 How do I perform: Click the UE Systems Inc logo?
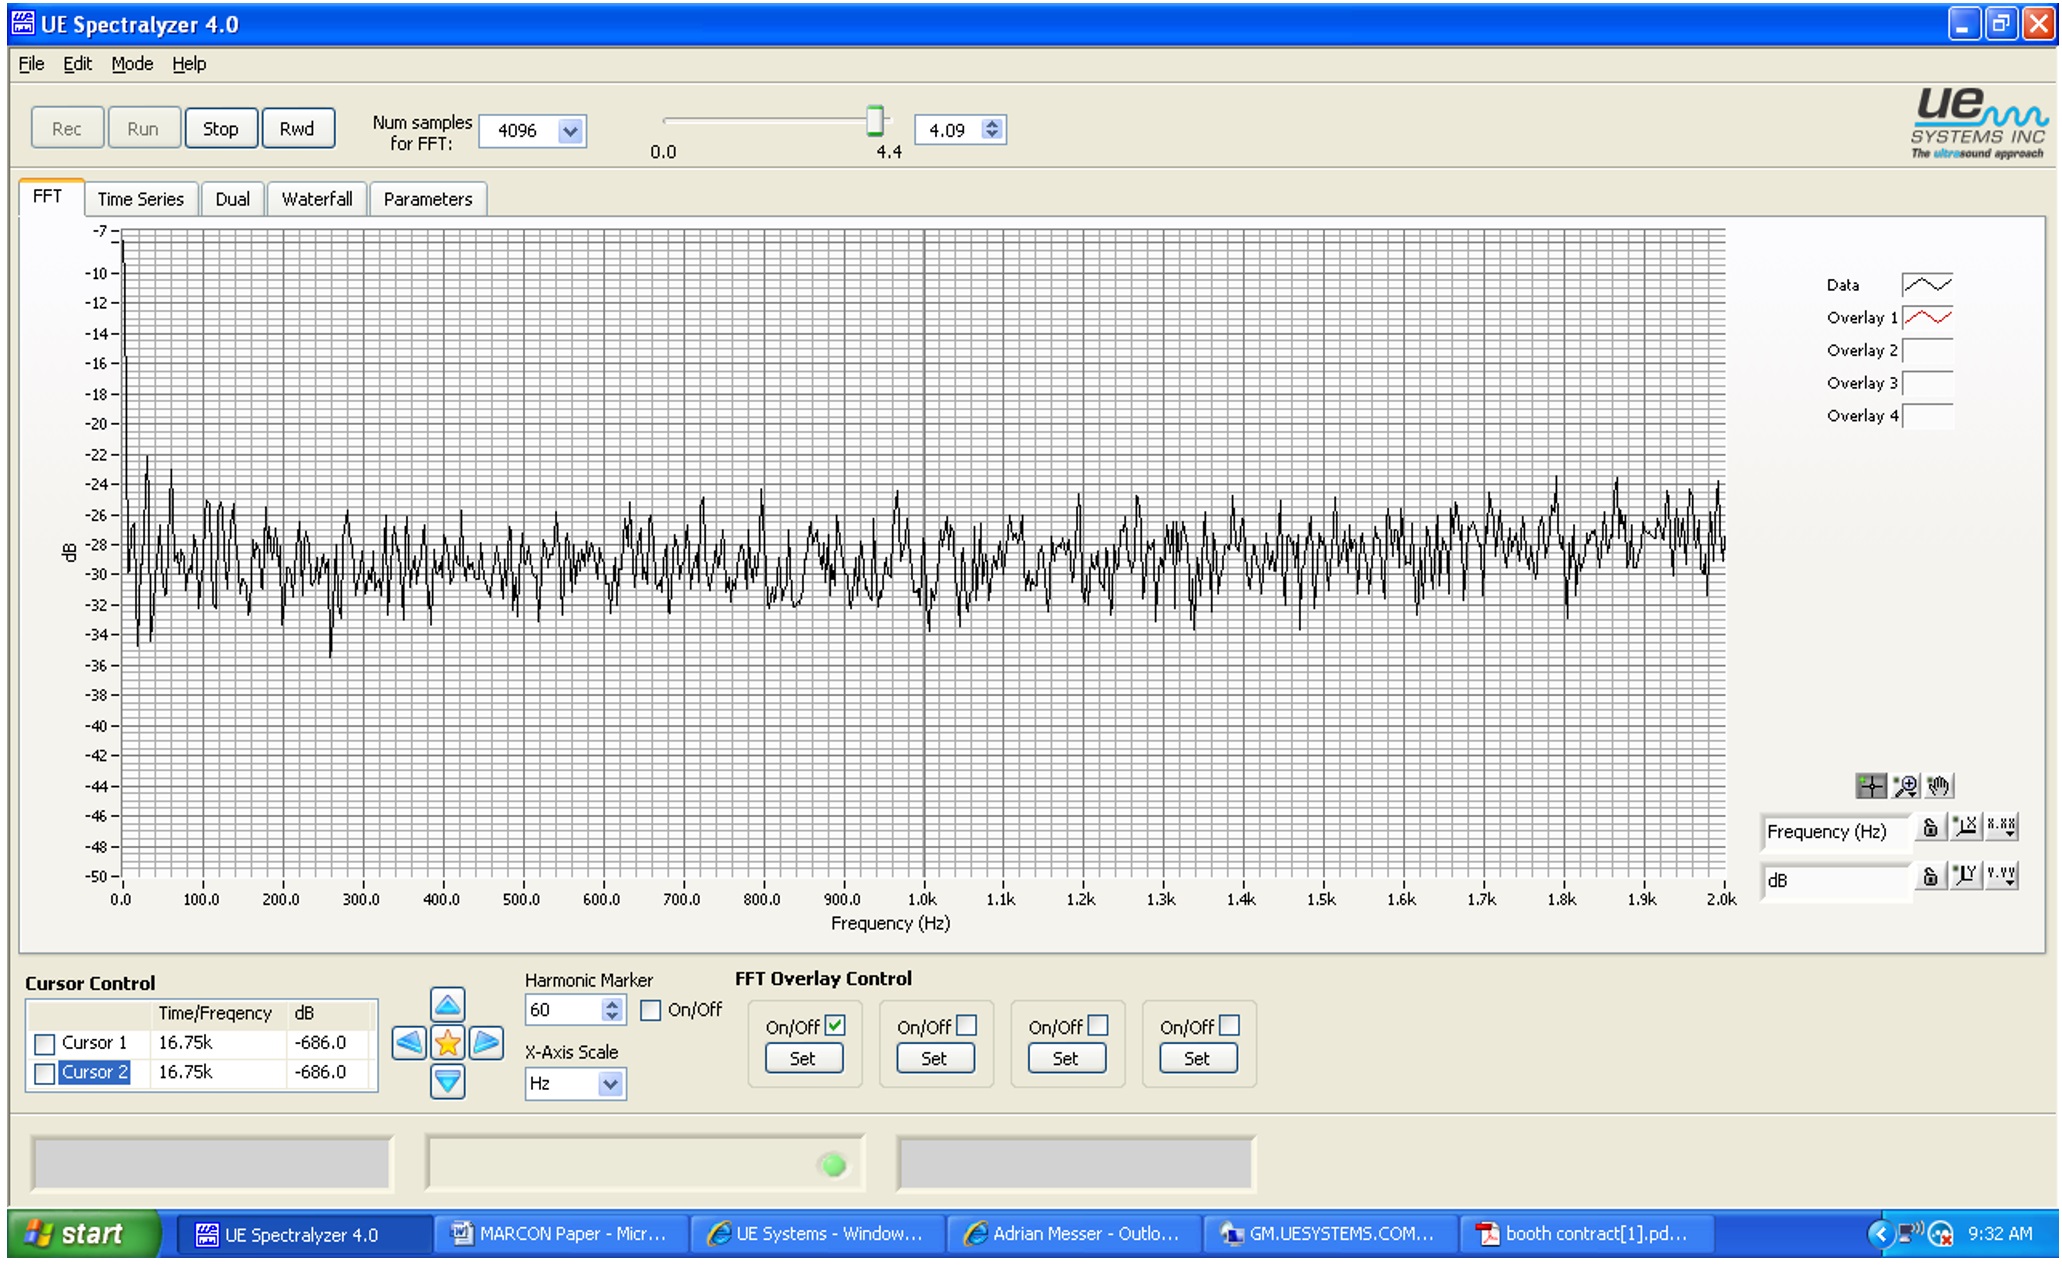(1977, 123)
